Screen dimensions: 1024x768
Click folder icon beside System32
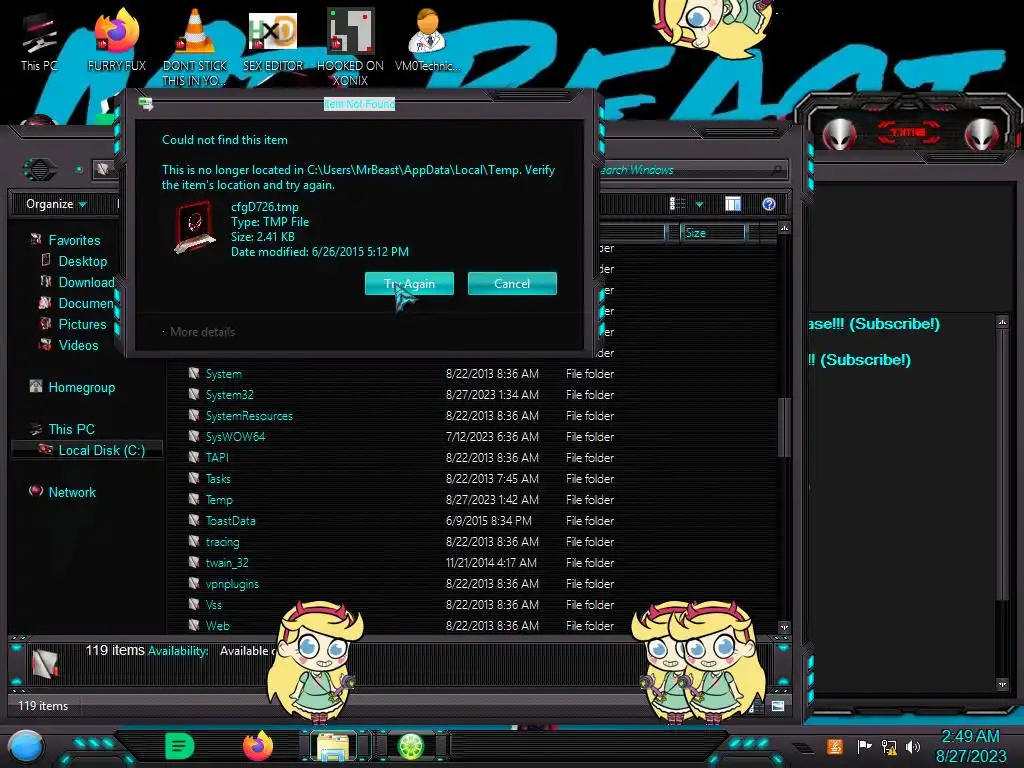pos(193,394)
